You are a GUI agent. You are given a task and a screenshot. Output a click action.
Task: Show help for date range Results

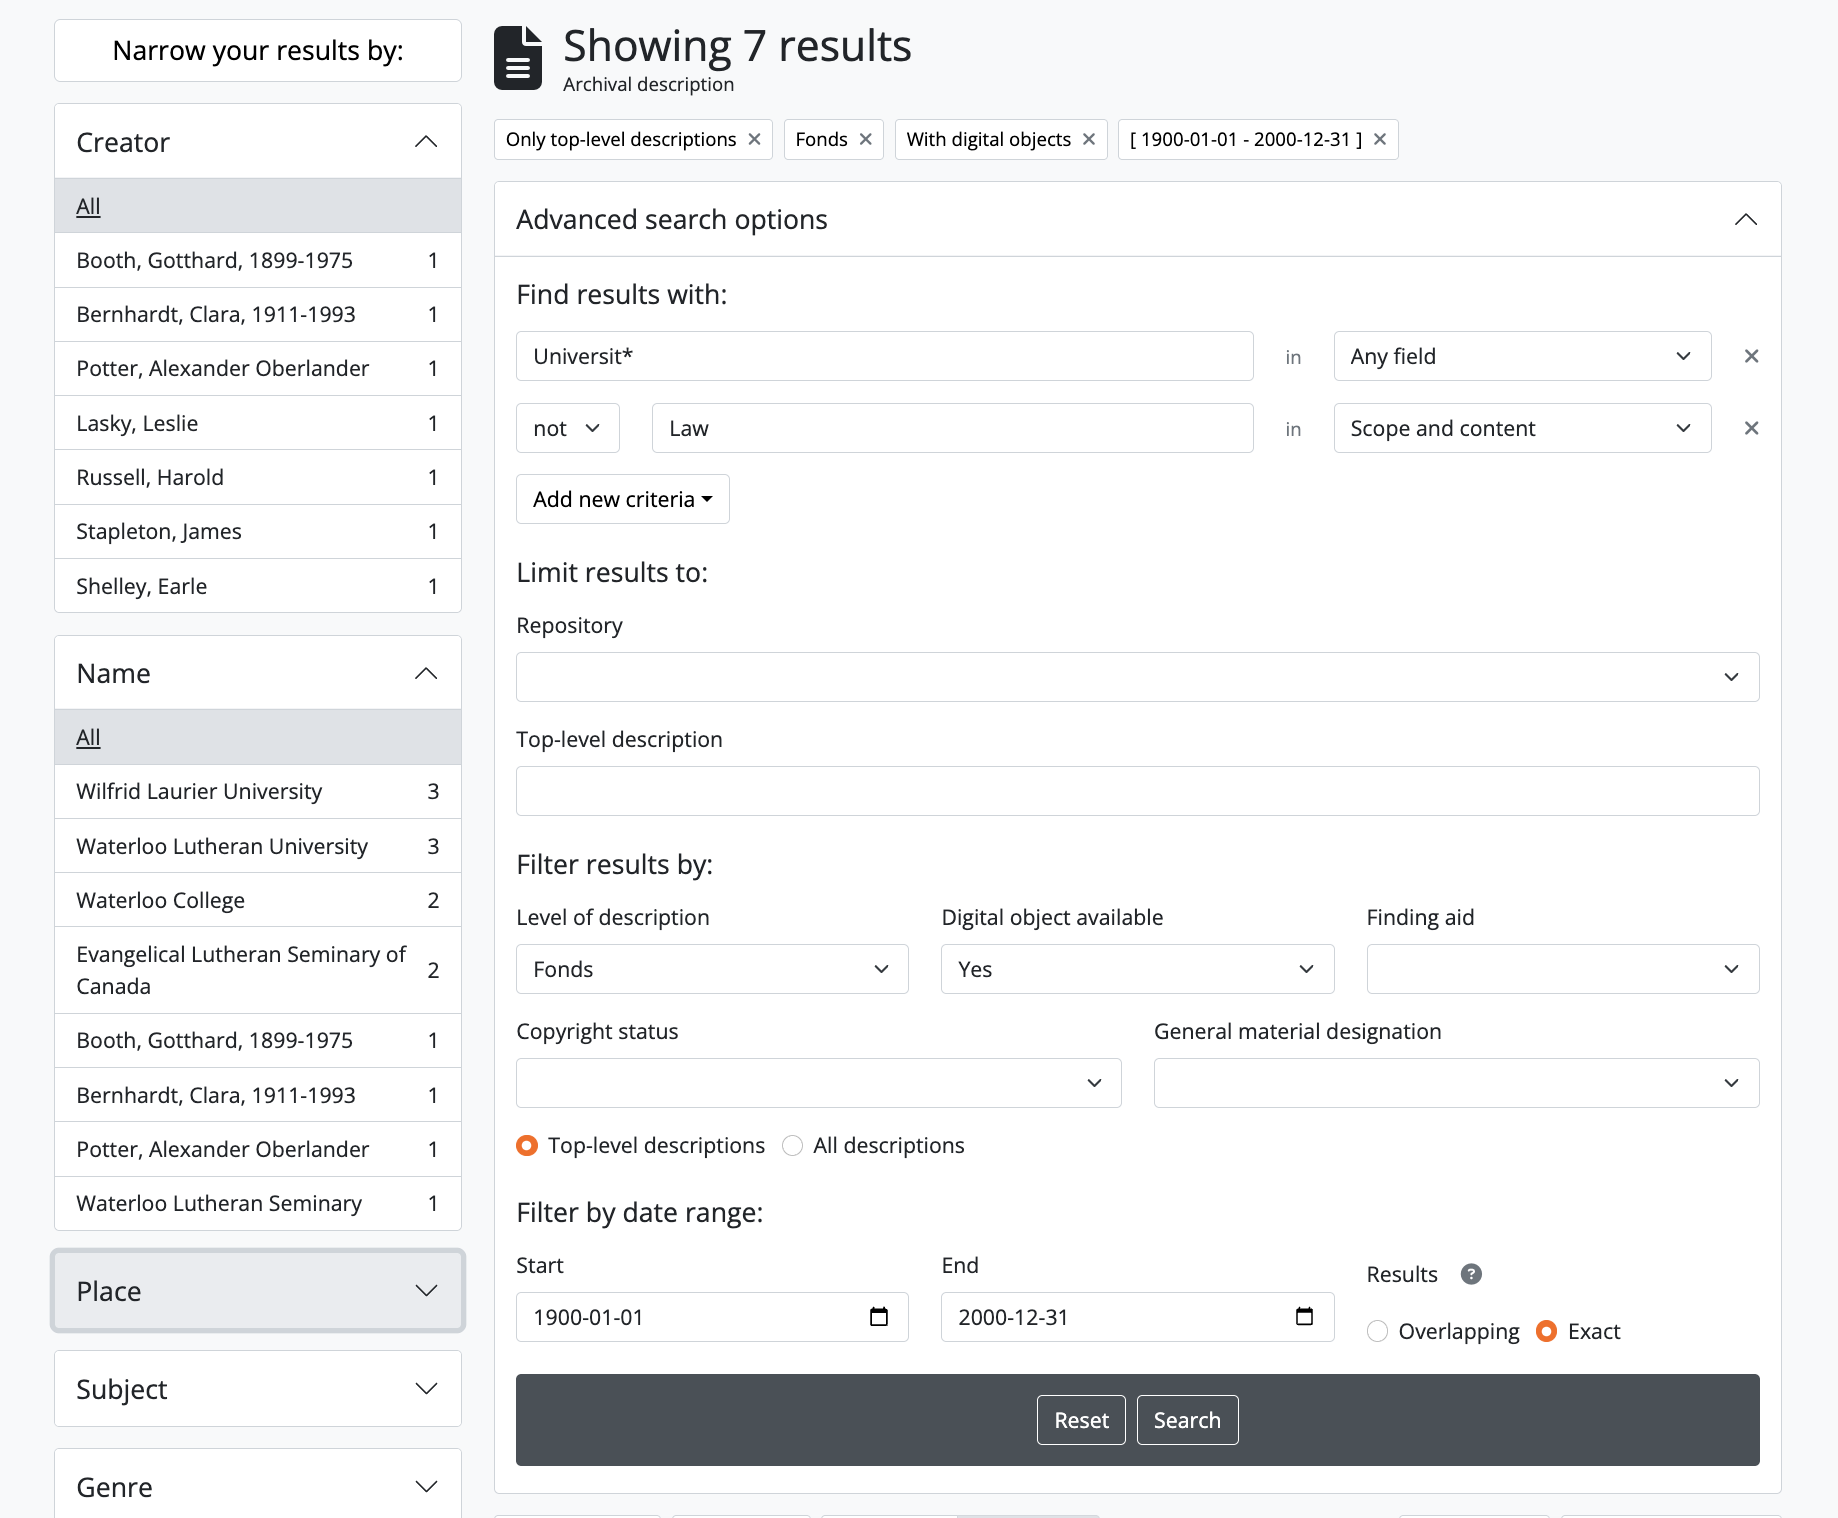tap(1471, 1274)
